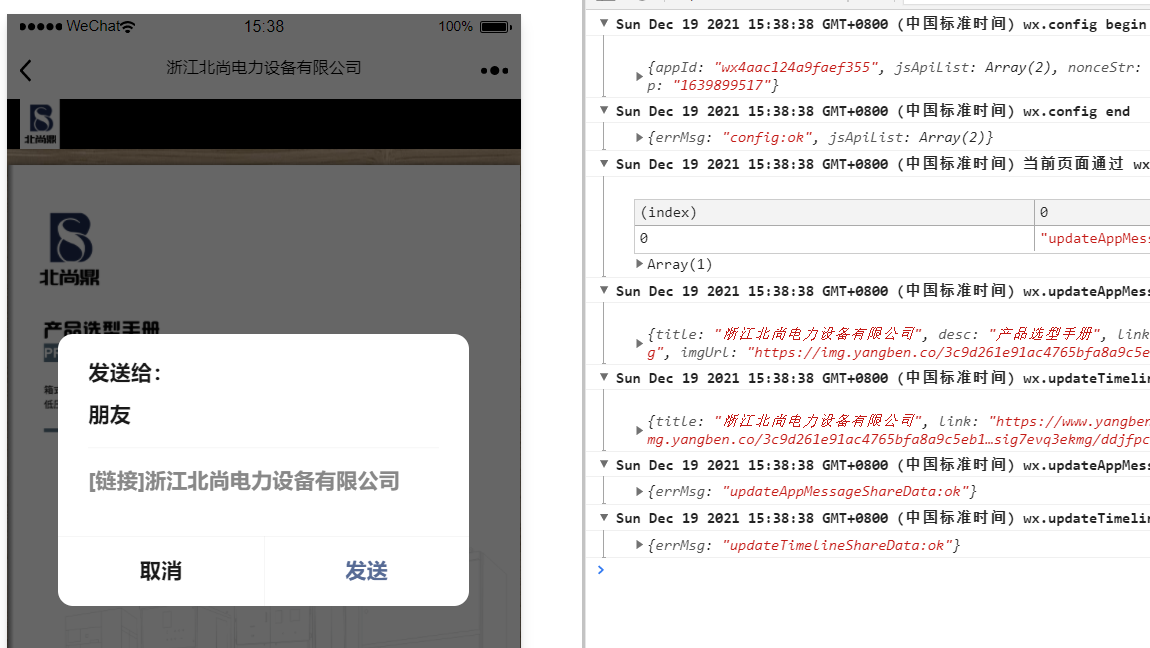Collapse the second wx.updateAppMessage log group

[x=604, y=465]
